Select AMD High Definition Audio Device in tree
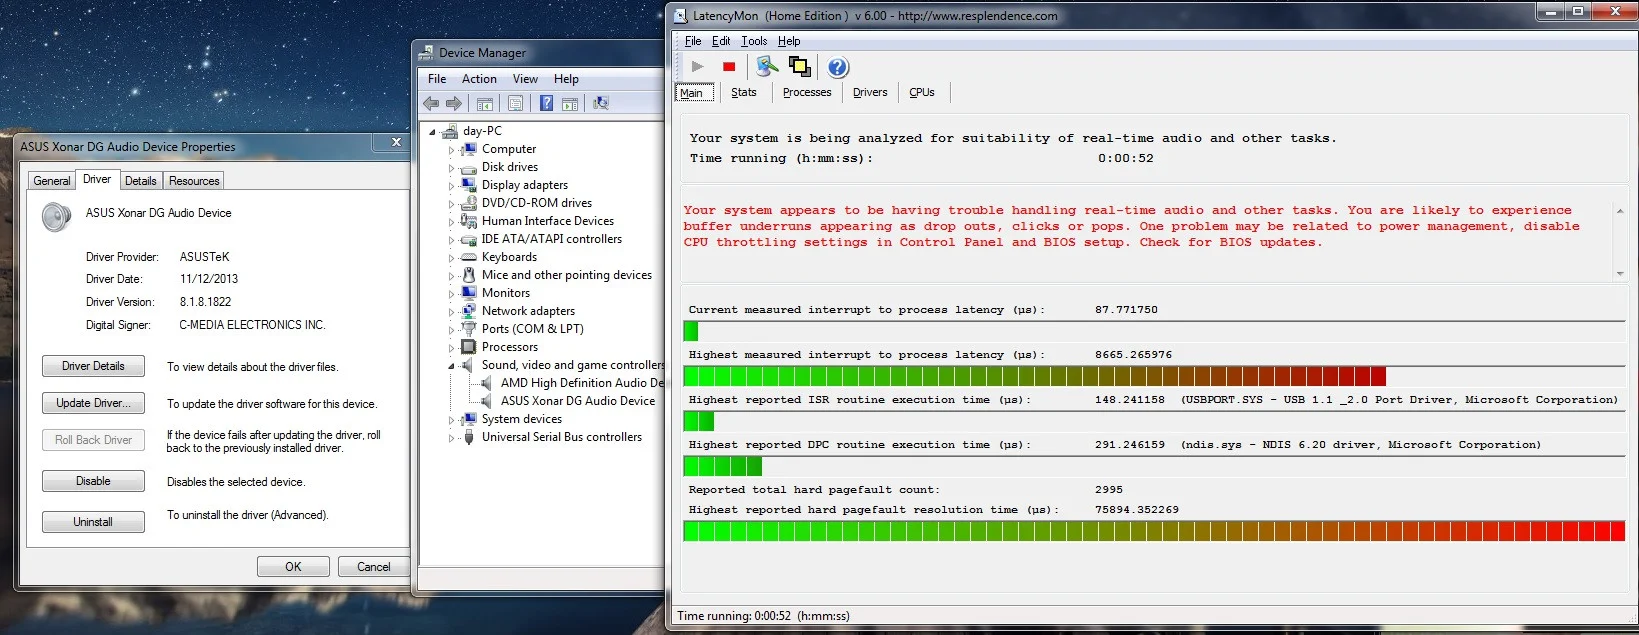Viewport: 1639px width, 635px height. click(582, 383)
